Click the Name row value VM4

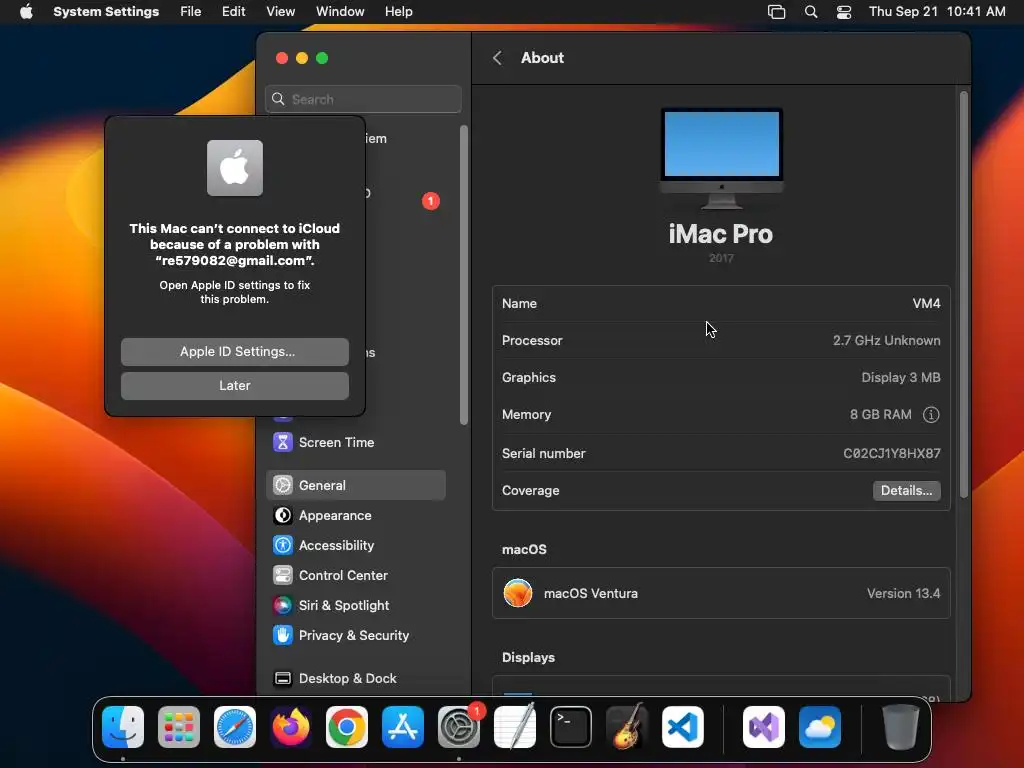tap(926, 304)
